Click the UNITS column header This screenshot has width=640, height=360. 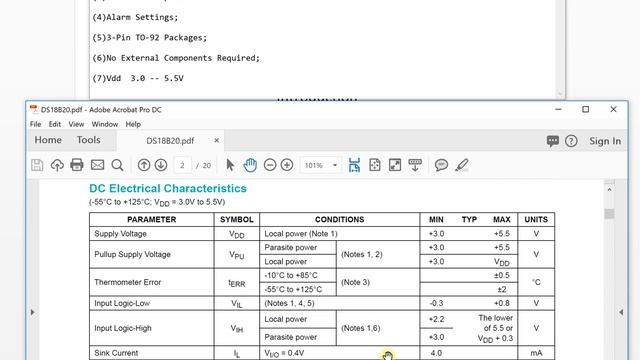[536, 220]
